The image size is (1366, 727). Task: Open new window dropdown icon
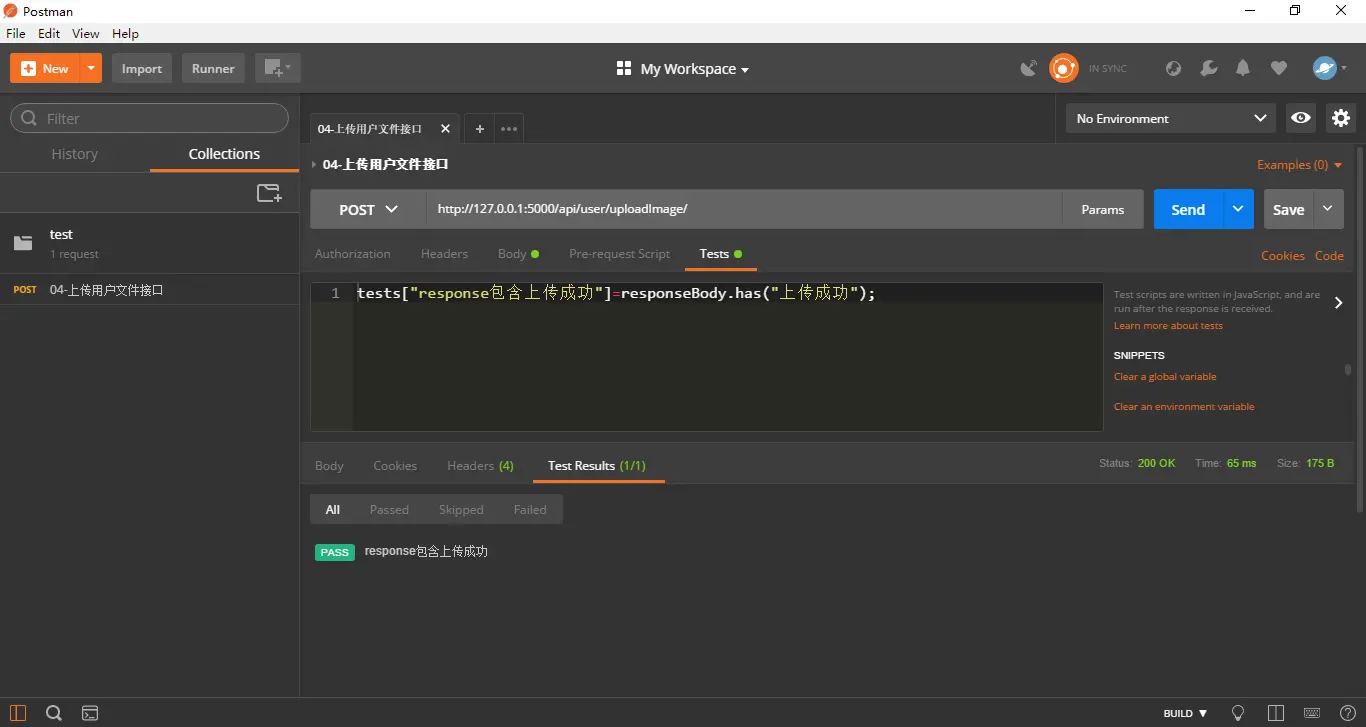(277, 68)
